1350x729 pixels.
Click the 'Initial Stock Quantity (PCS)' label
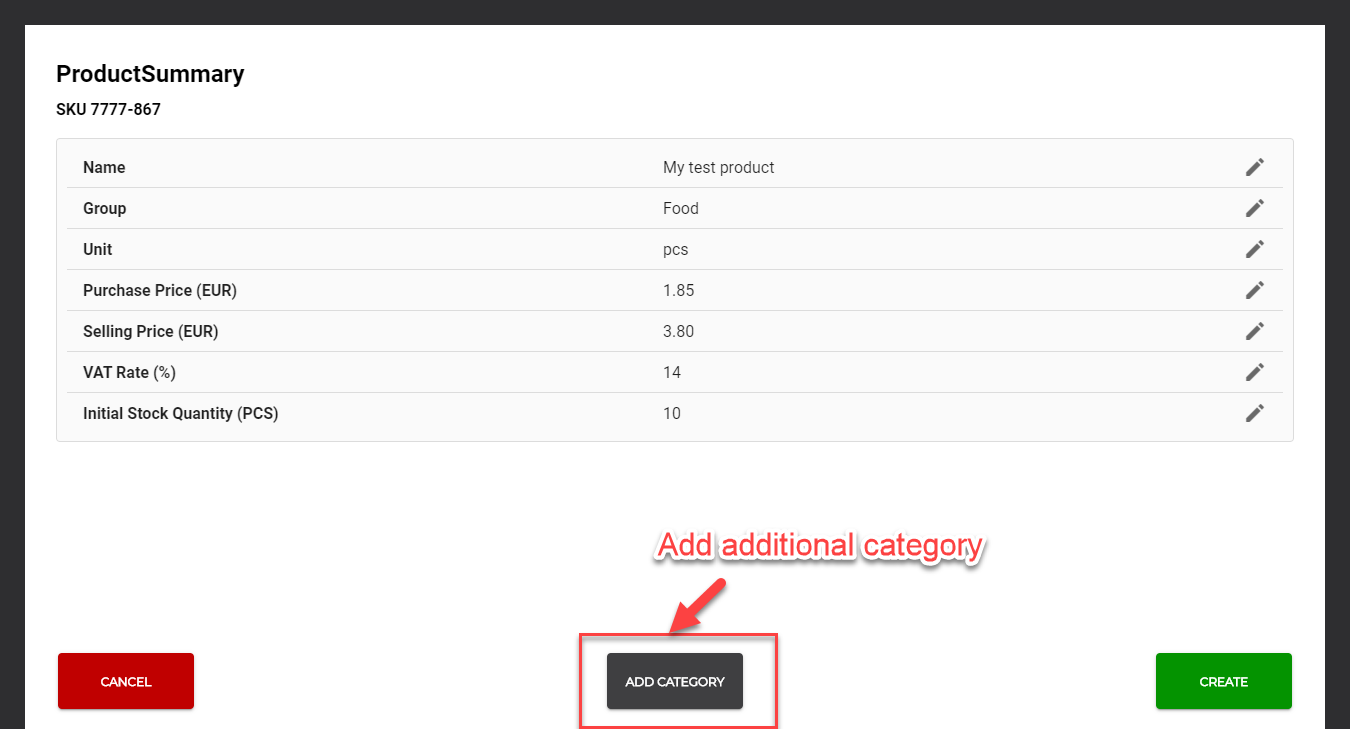click(180, 414)
